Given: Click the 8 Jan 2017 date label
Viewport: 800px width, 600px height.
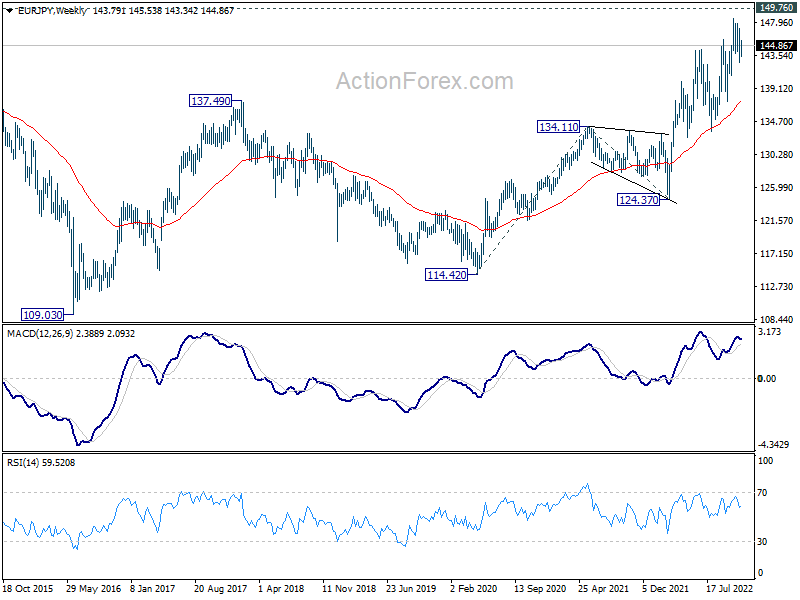Looking at the screenshot, I should (x=153, y=589).
